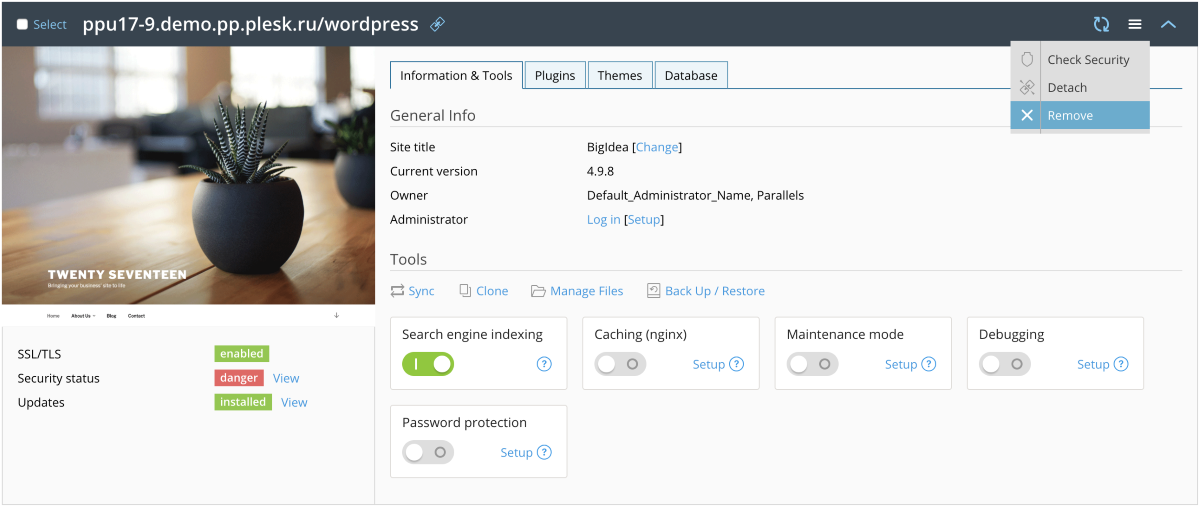
Task: Tick the Select checkbox for this site
Action: coord(23,25)
